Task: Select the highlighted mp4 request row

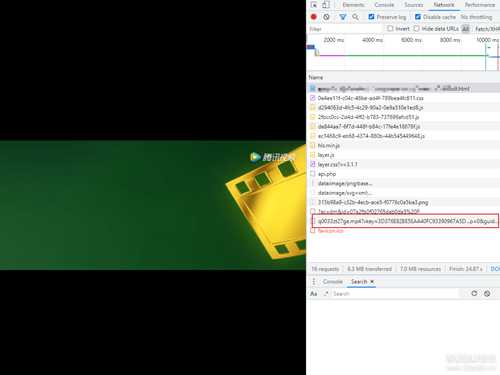Action: click(405, 221)
